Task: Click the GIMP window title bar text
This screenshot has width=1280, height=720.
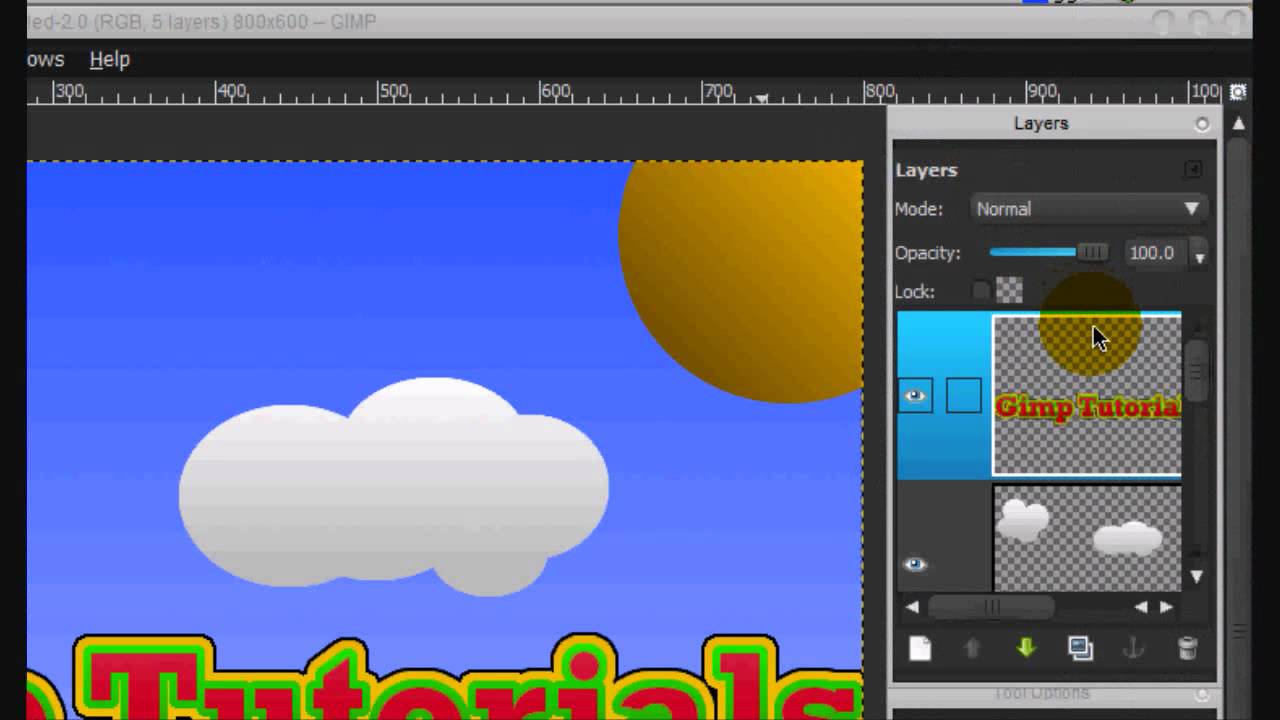Action: click(x=202, y=21)
